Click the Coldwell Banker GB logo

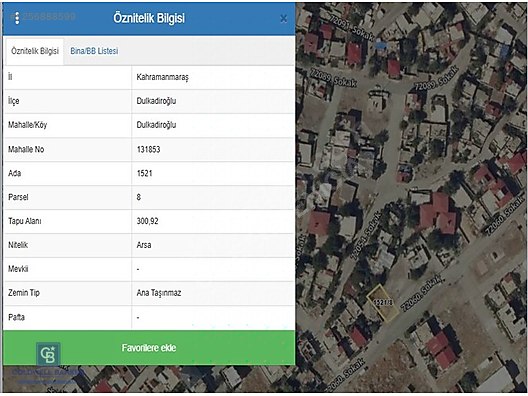point(48,354)
